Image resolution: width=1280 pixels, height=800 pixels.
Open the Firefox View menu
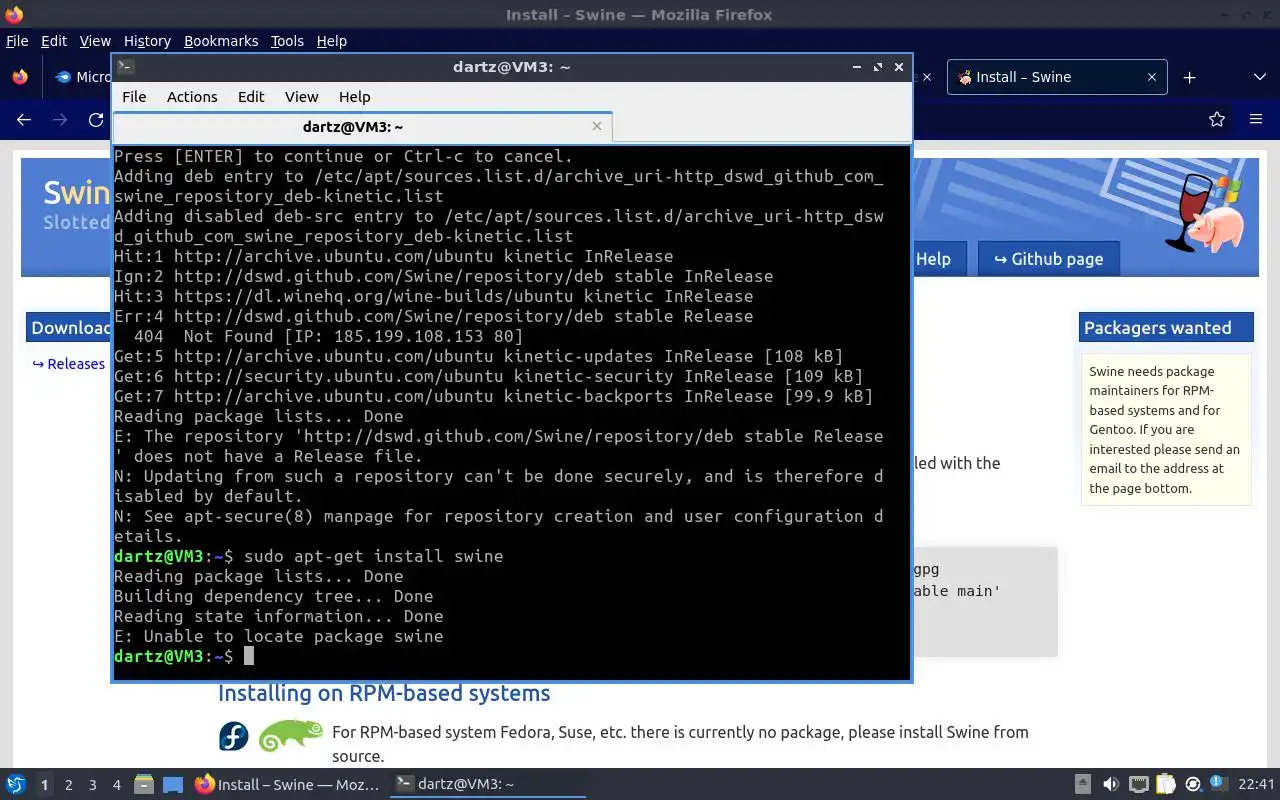click(x=95, y=41)
